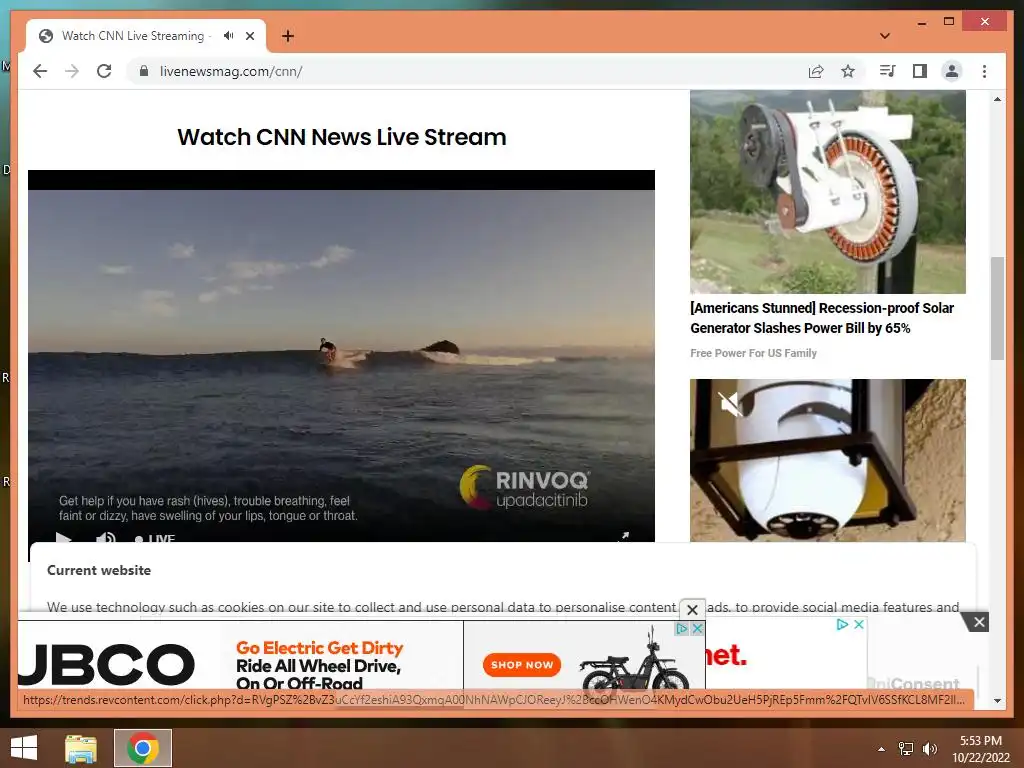1024x768 pixels.
Task: Open the solar generator ad image
Action: pos(827,192)
